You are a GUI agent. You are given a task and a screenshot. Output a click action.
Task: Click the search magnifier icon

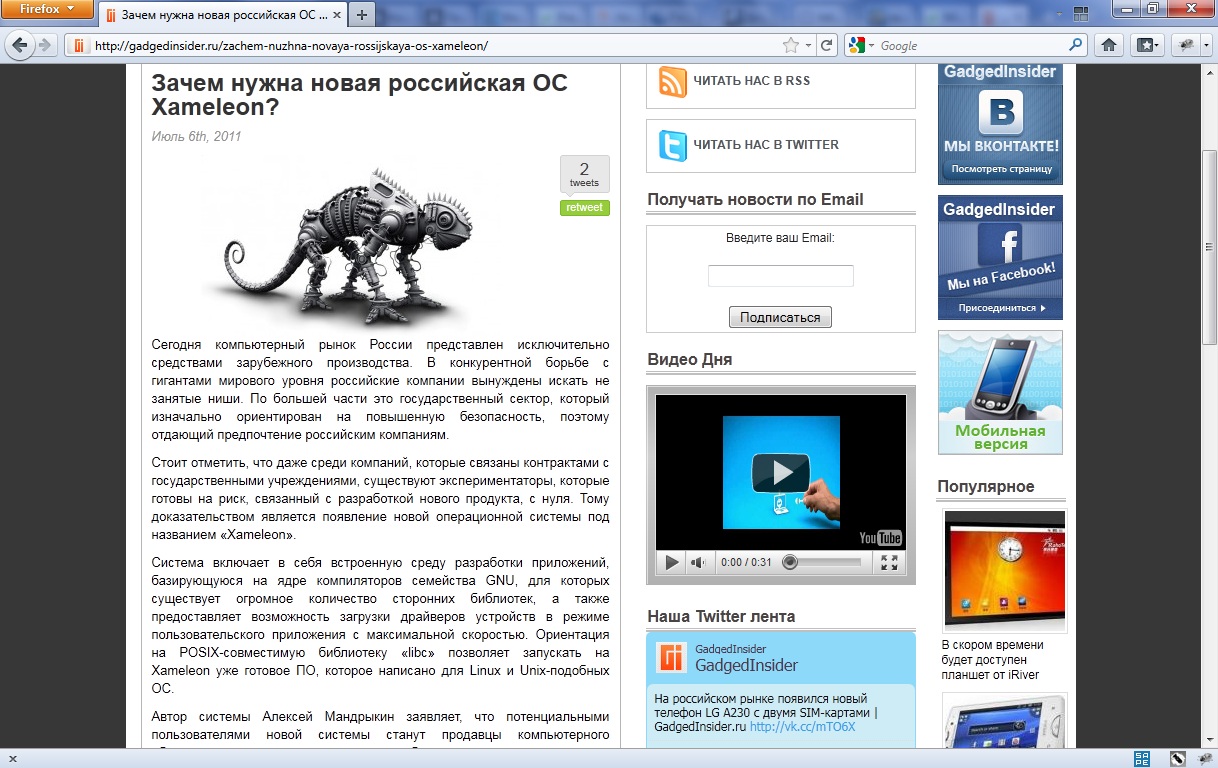click(x=1076, y=46)
